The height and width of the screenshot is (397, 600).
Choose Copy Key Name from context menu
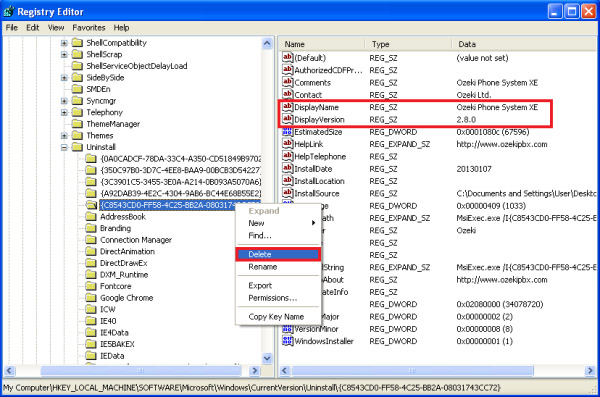coord(278,317)
